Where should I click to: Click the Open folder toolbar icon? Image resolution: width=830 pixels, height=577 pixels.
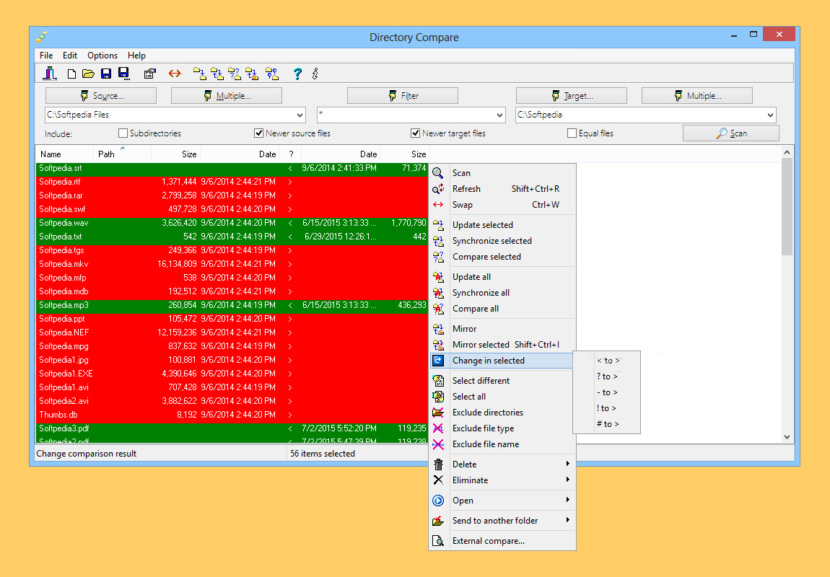point(88,74)
